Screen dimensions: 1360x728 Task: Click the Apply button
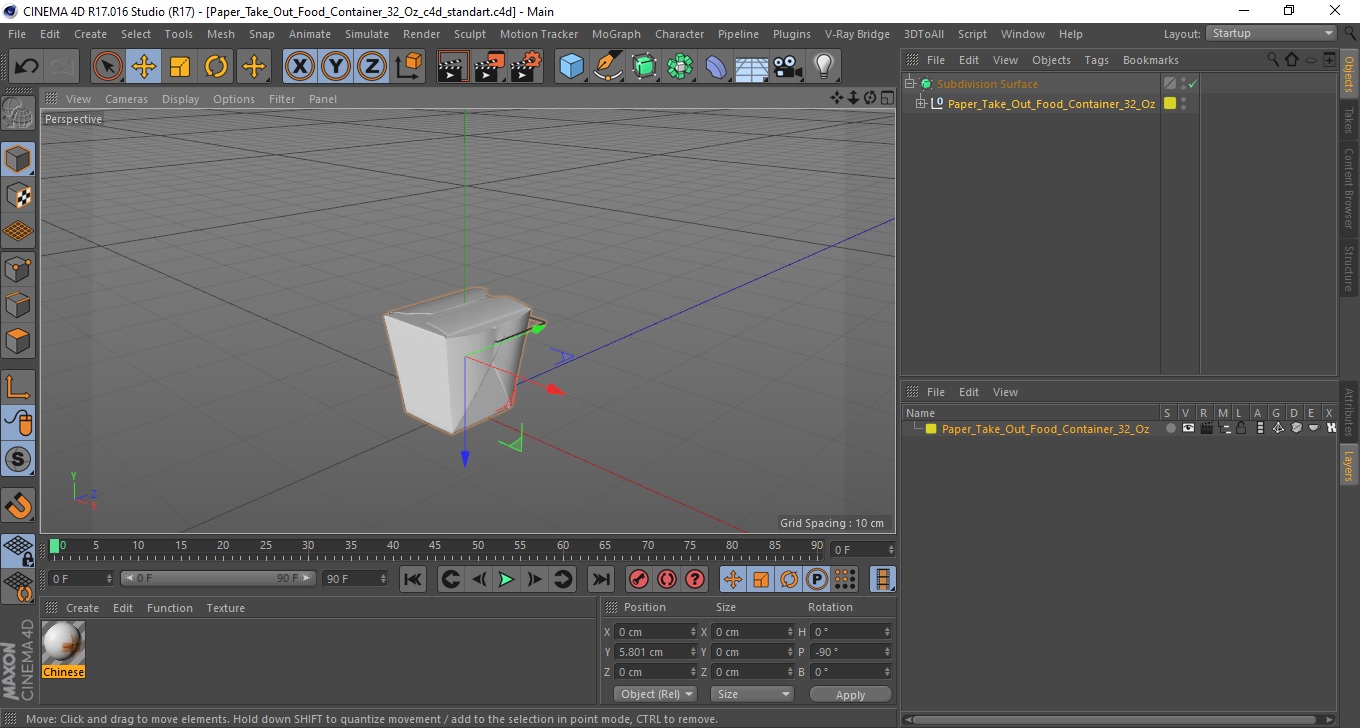pyautogui.click(x=850, y=694)
